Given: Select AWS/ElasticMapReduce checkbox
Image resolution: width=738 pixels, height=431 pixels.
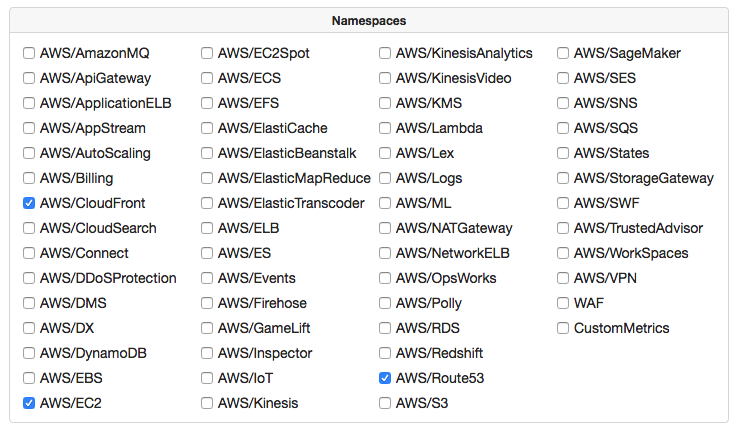Looking at the screenshot, I should (x=207, y=178).
